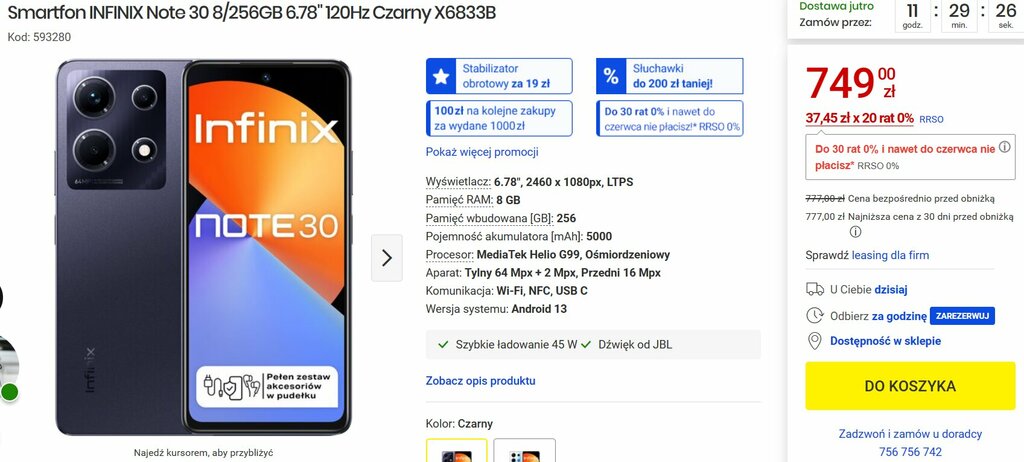Screen dimensions: 1024x462
Task: Select the black color variant thumbnail
Action: click(x=456, y=450)
